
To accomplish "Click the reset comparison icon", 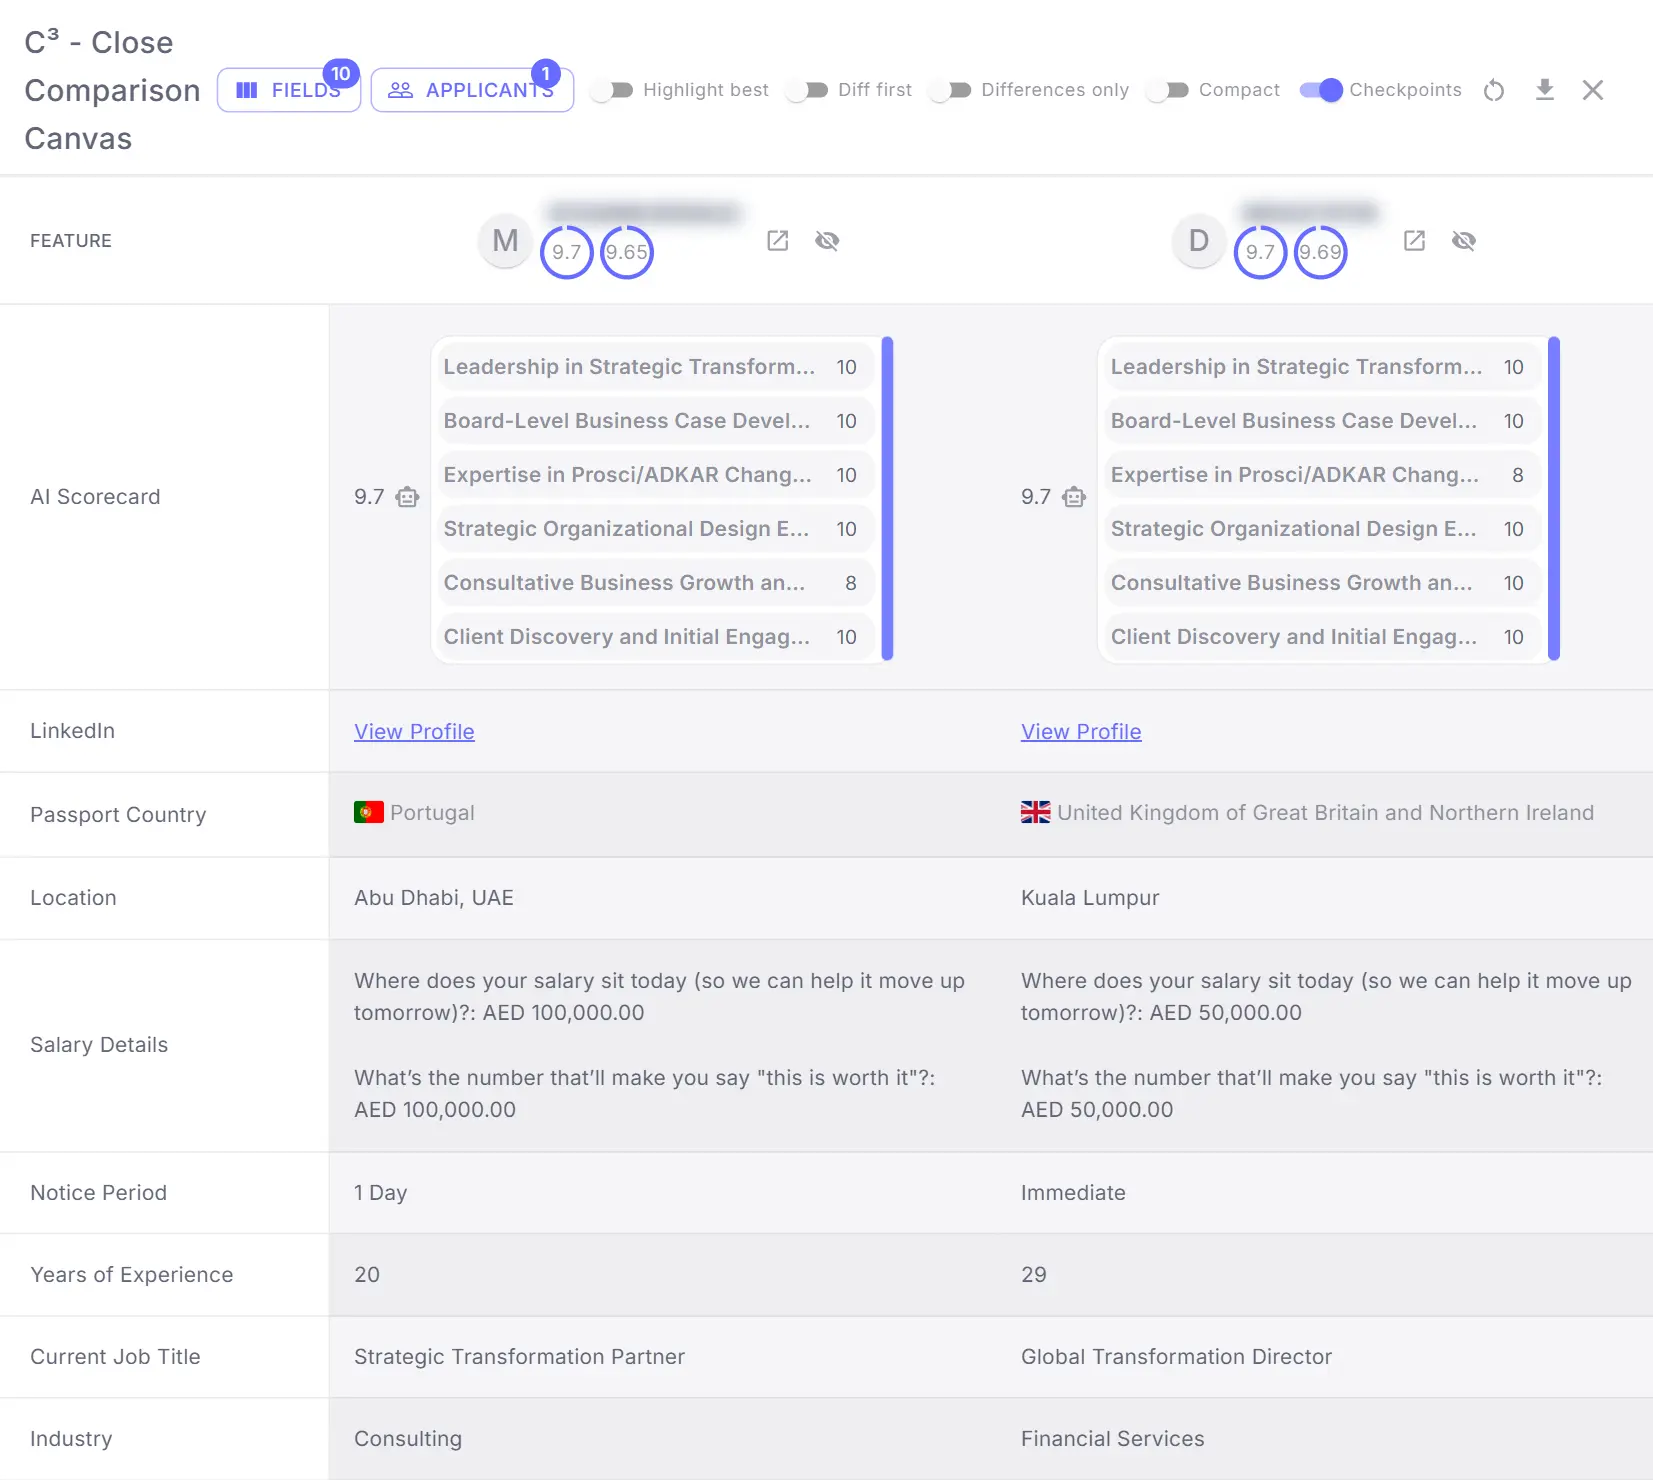I will (1494, 90).
